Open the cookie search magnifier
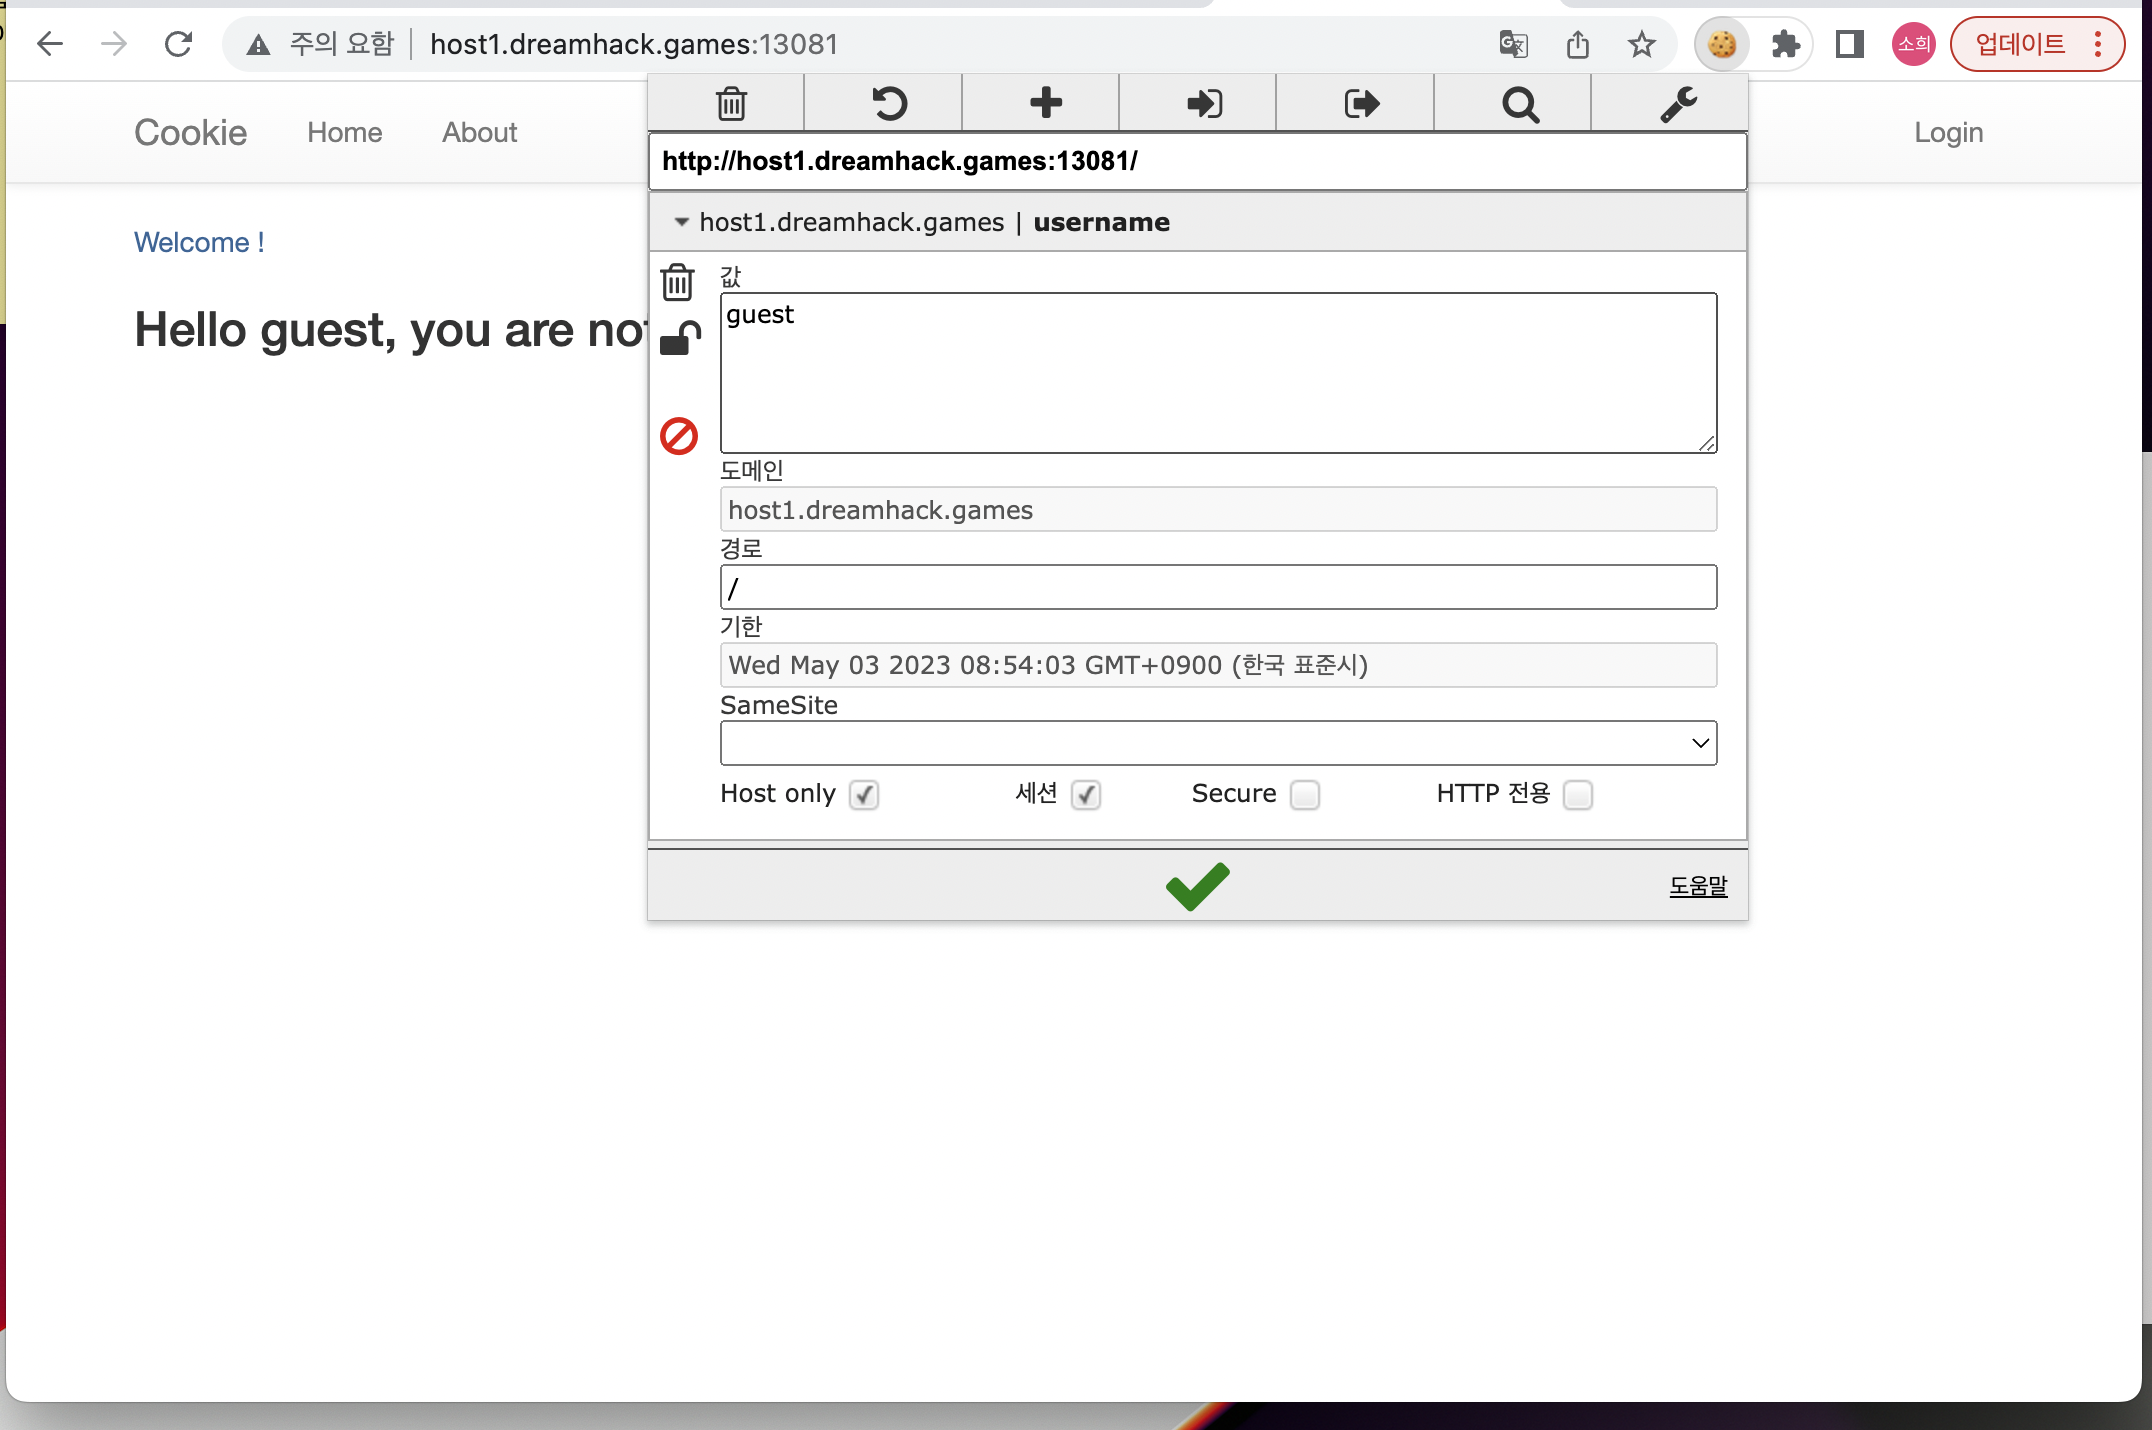This screenshot has height=1430, width=2152. pos(1519,103)
